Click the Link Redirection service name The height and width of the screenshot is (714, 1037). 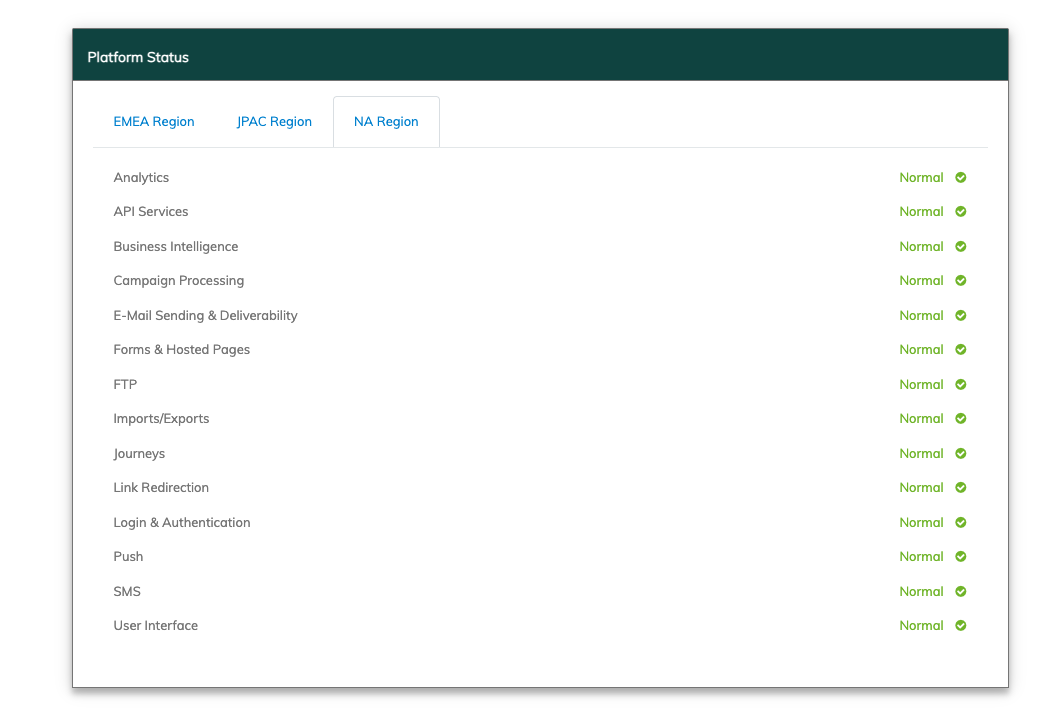[161, 488]
